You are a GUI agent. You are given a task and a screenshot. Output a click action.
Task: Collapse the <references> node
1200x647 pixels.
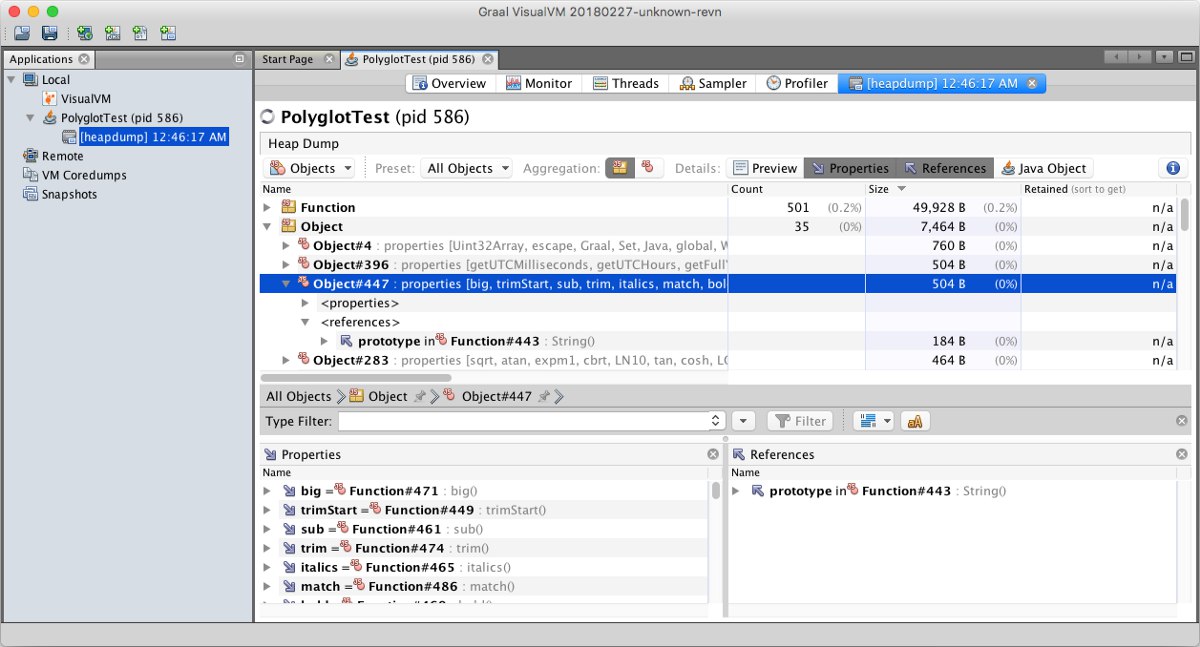tap(306, 322)
